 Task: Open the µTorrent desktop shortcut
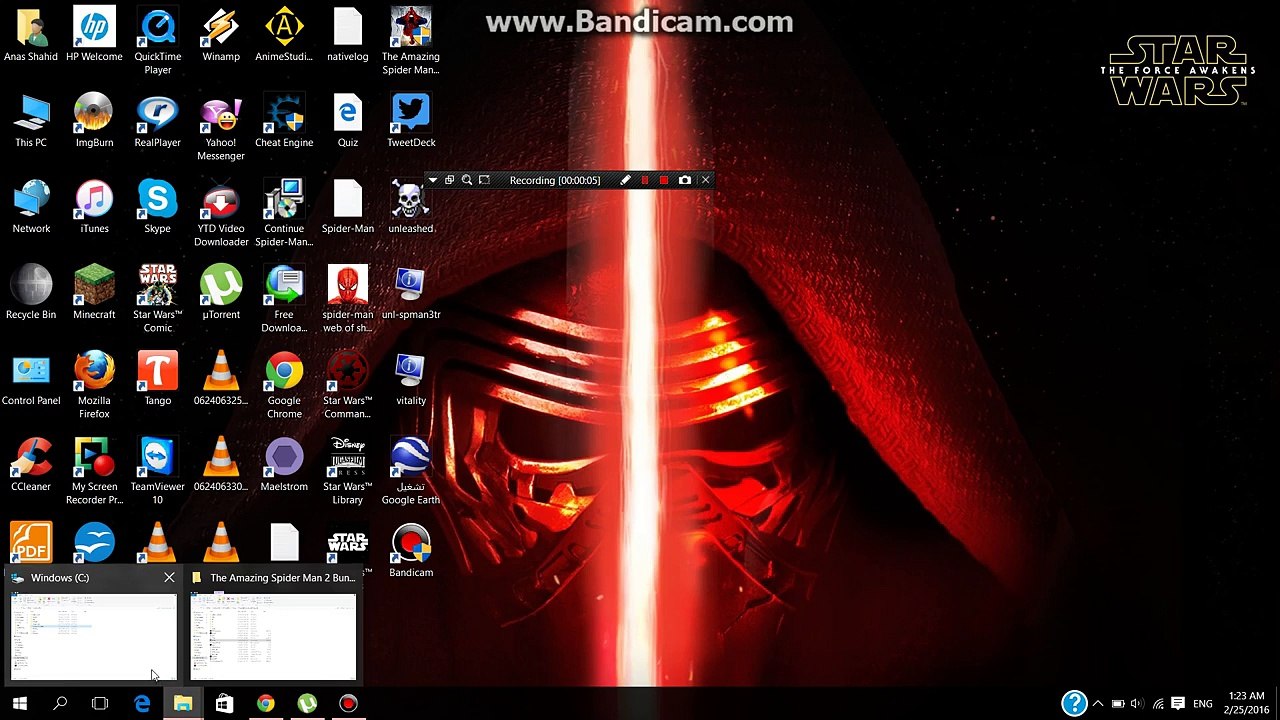(x=221, y=293)
